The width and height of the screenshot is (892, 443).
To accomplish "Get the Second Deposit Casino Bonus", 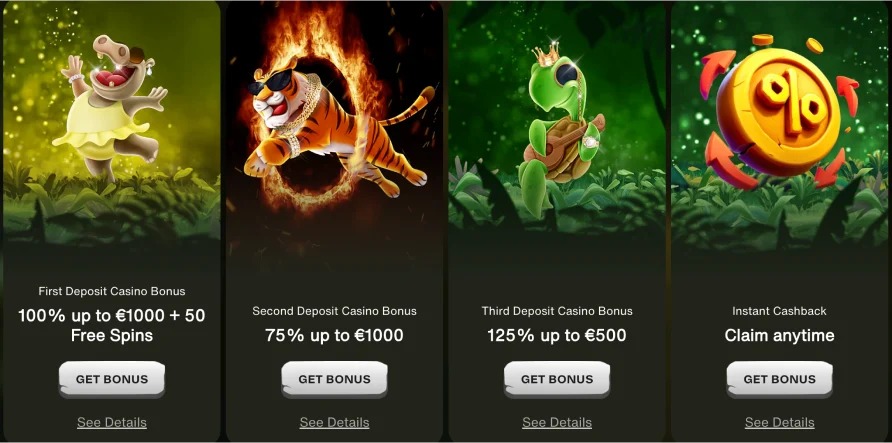I will click(334, 379).
